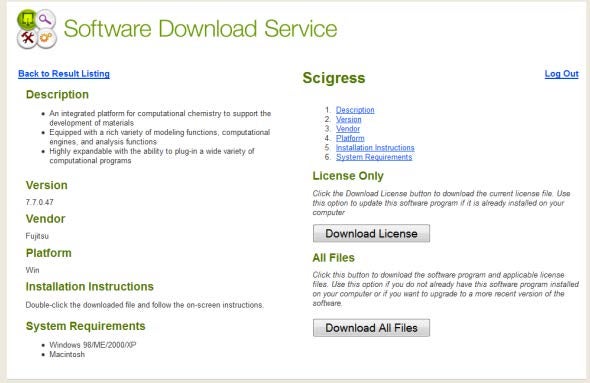Click the 'Equipped with a rich variety' bullet
This screenshot has width=590, height=383.
(160, 137)
